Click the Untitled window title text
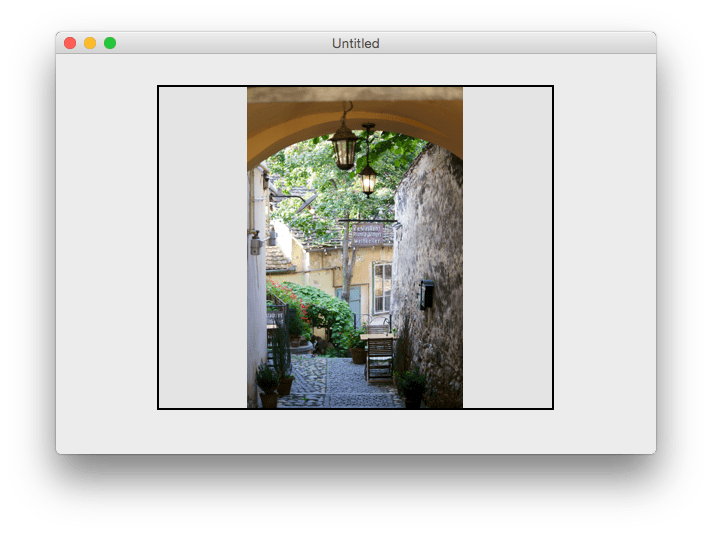The height and width of the screenshot is (534, 712). pyautogui.click(x=356, y=44)
